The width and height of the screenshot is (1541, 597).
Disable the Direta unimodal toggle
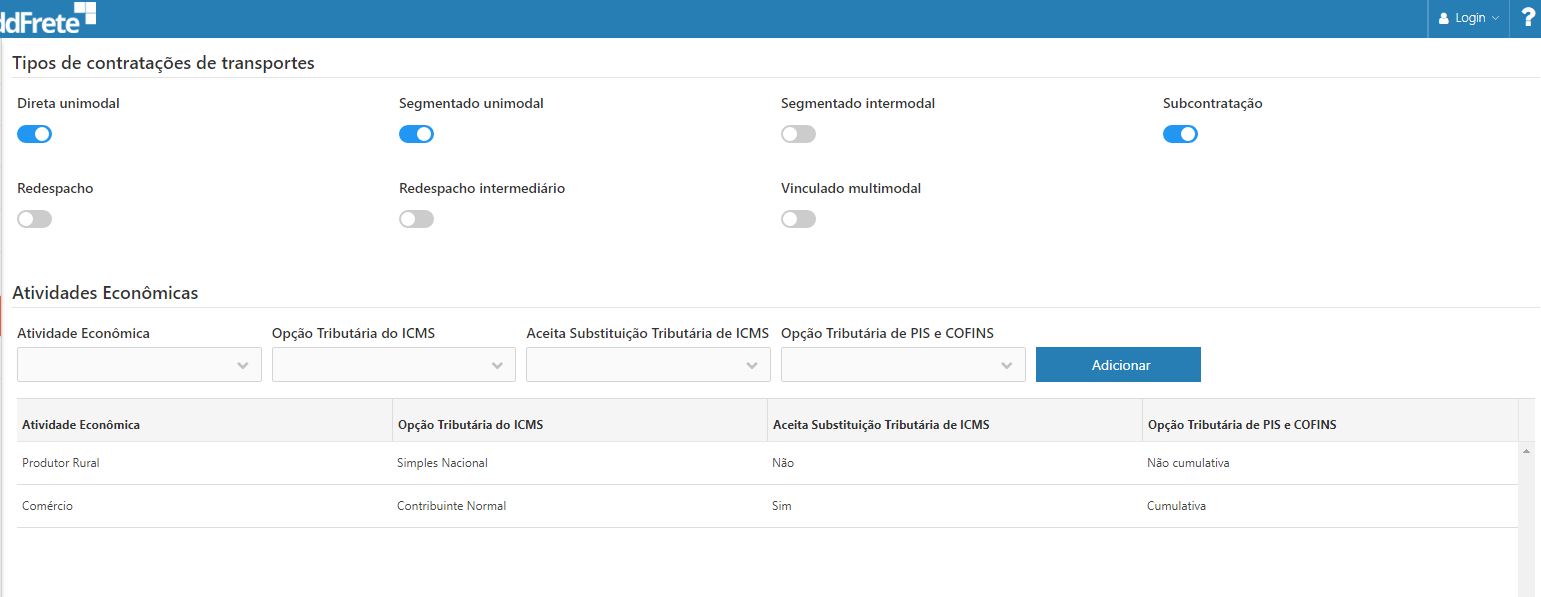pyautogui.click(x=35, y=134)
